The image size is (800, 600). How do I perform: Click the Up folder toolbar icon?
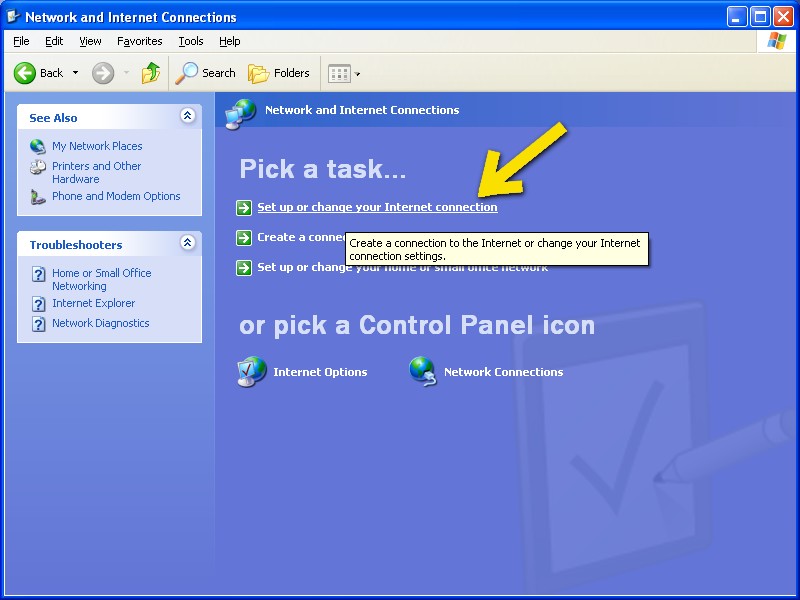[x=151, y=73]
